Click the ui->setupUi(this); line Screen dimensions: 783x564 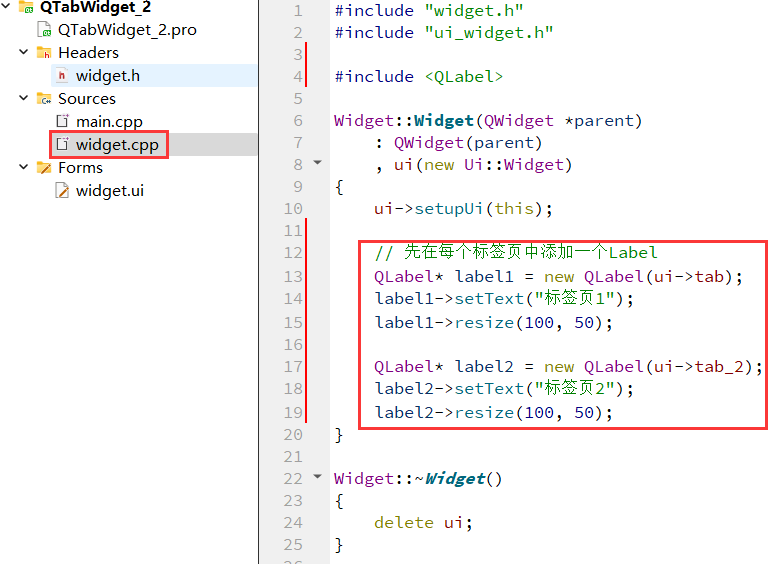click(463, 208)
